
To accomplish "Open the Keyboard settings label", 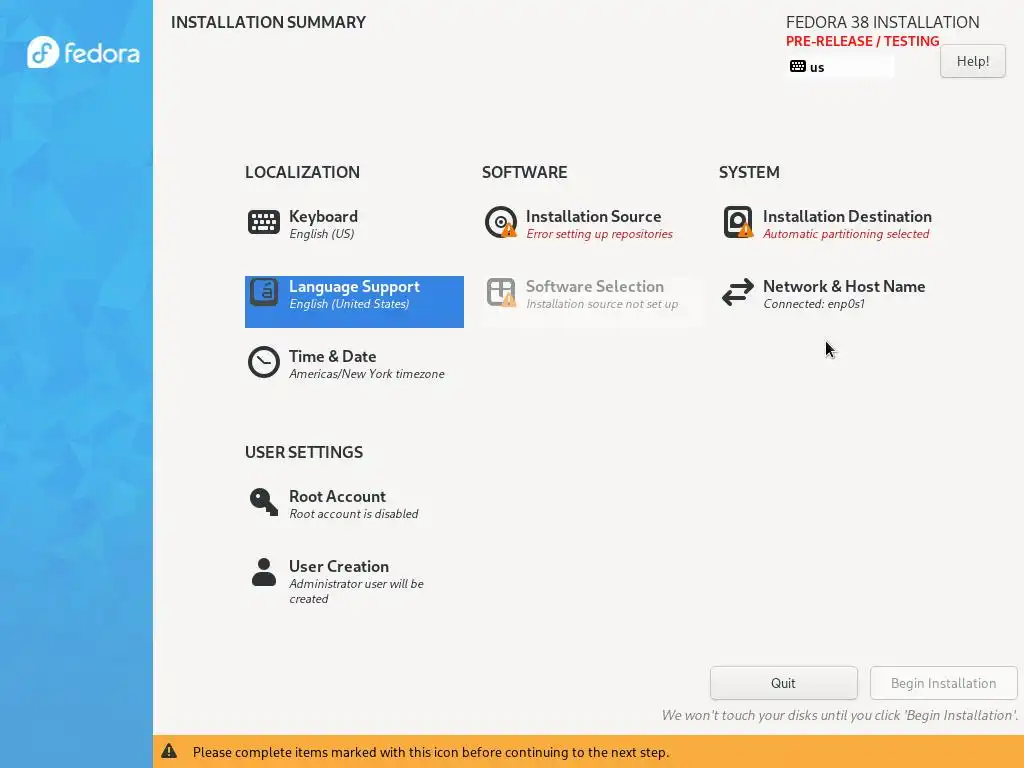I will (323, 216).
